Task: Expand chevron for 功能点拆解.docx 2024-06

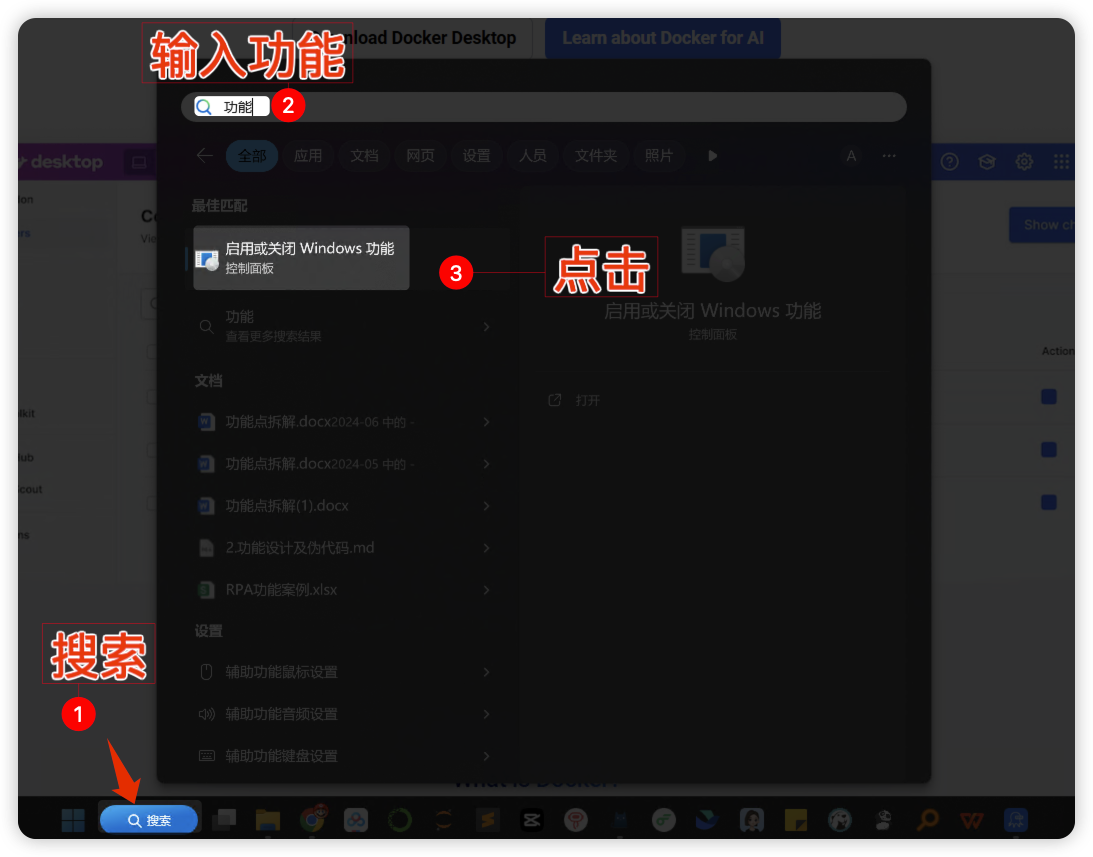Action: point(487,422)
